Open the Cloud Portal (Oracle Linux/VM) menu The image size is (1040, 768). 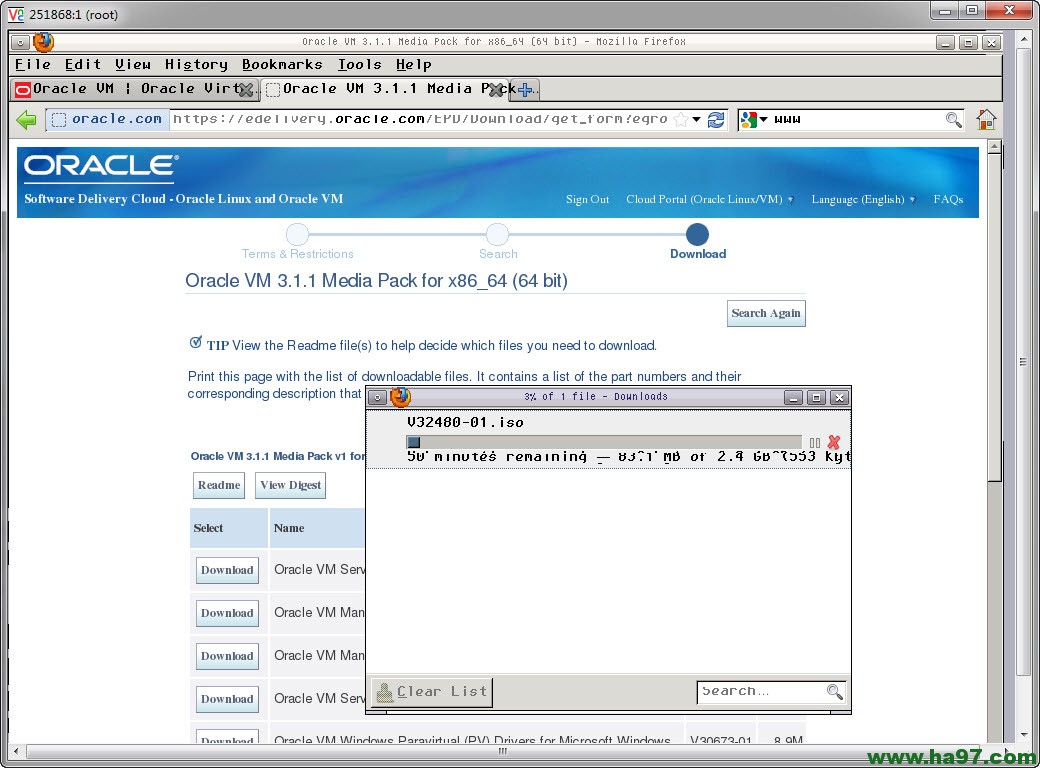[709, 199]
